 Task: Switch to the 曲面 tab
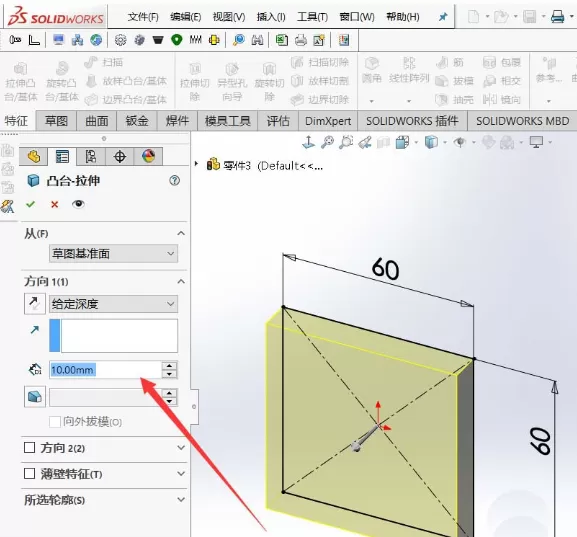tap(96, 121)
